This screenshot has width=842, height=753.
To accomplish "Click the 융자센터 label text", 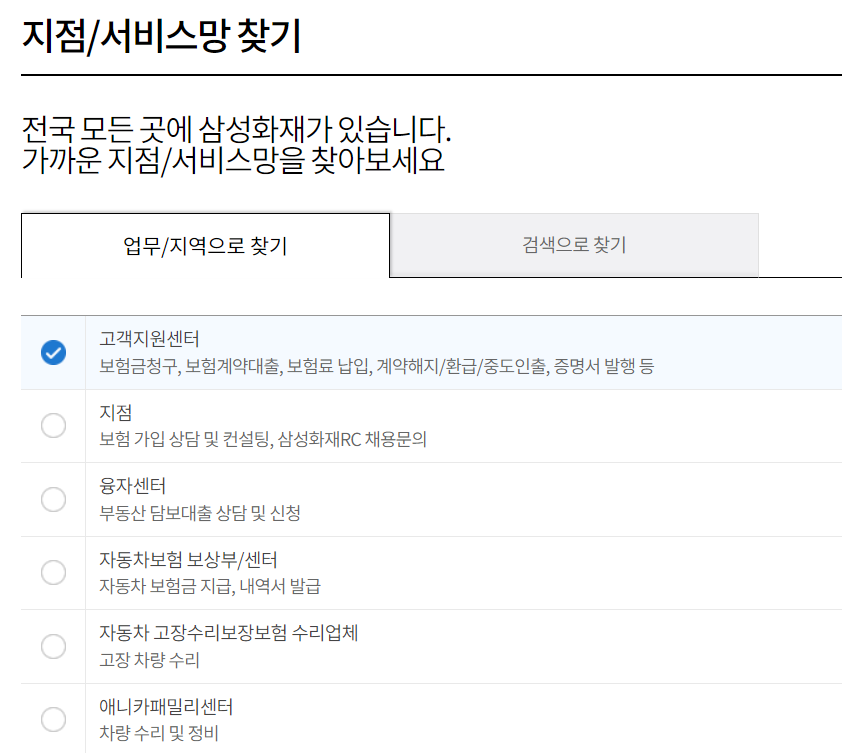I will [131, 487].
